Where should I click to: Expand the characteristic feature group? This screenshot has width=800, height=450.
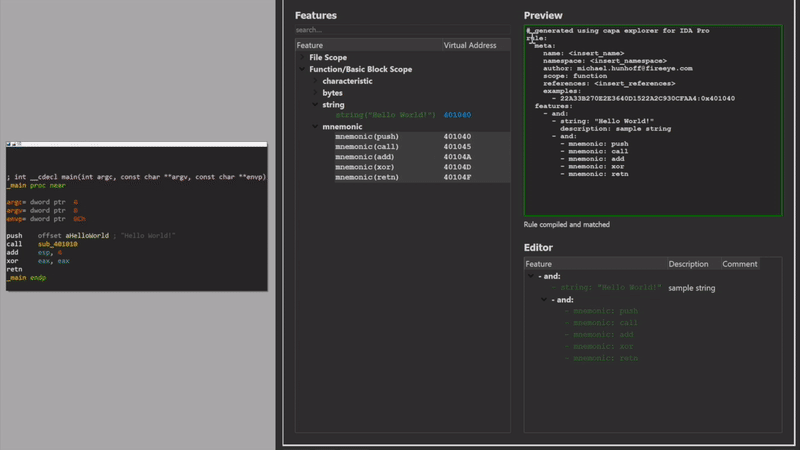pos(315,81)
